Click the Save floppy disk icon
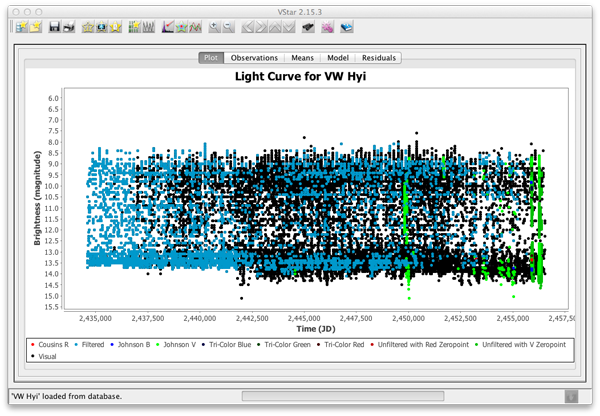600x416 pixels. point(55,27)
